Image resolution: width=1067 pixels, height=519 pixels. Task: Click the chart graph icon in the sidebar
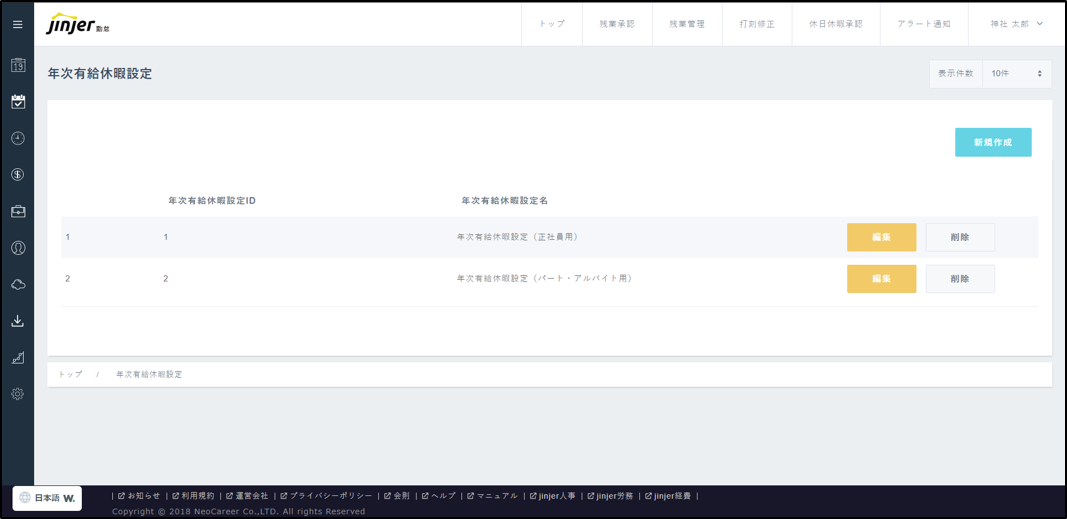coord(18,358)
